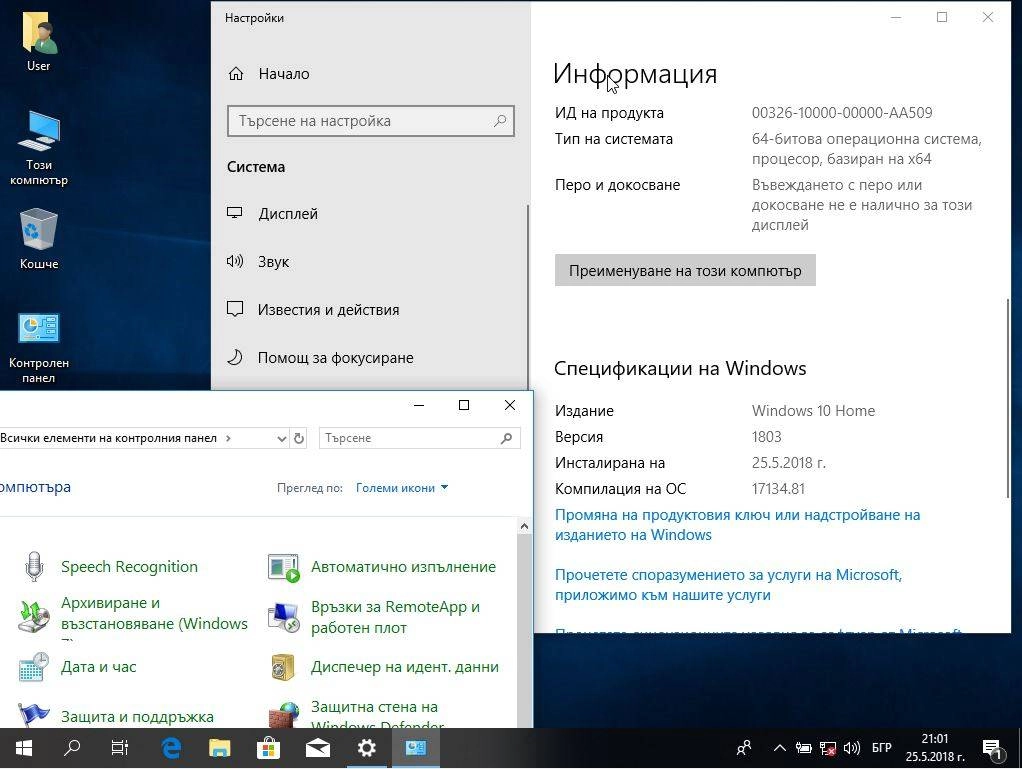This screenshot has height=769, width=1022.
Task: Switch БГР input language indicator
Action: tap(881, 747)
